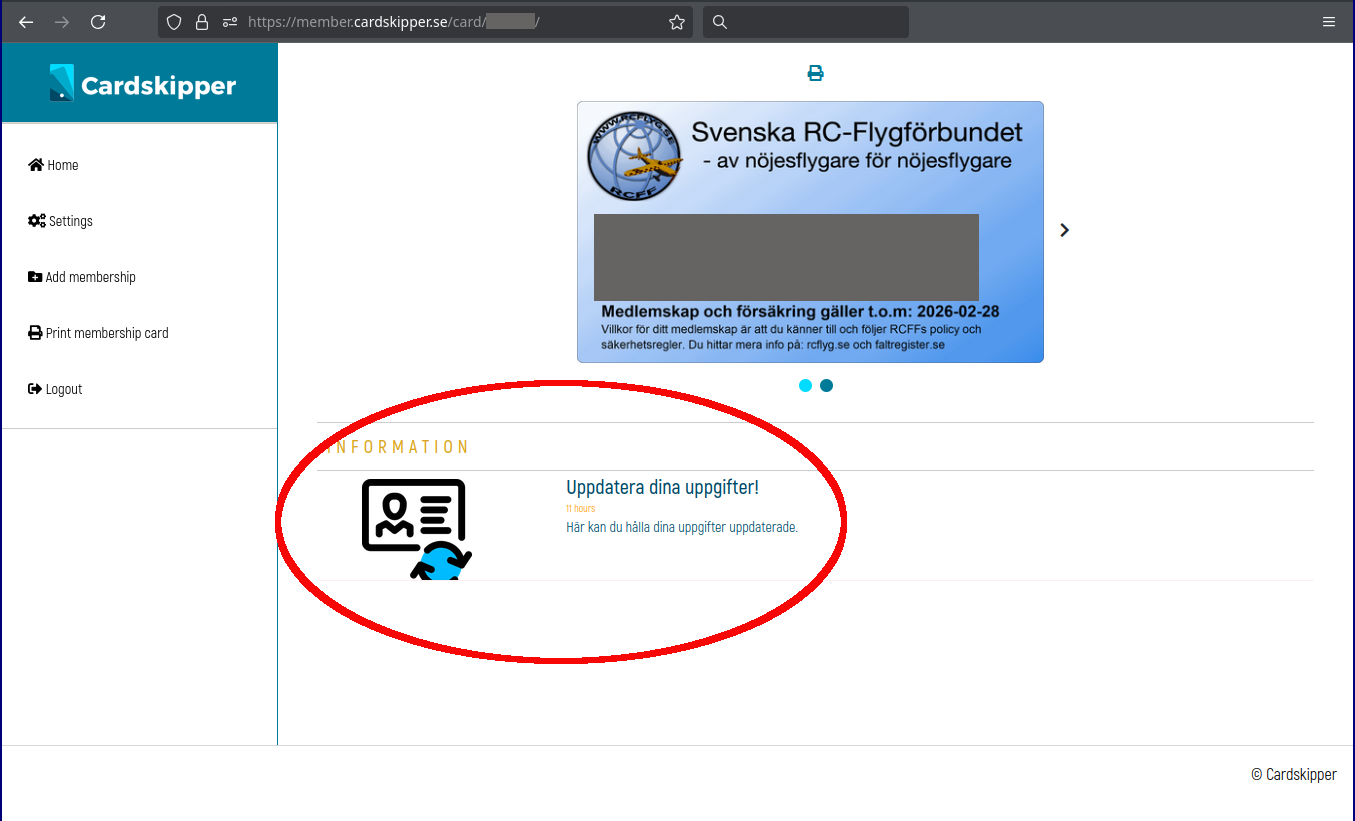
Task: Click the text 'Här kan du hålla dina uppgifter uppdaterade.'
Action: 682,527
